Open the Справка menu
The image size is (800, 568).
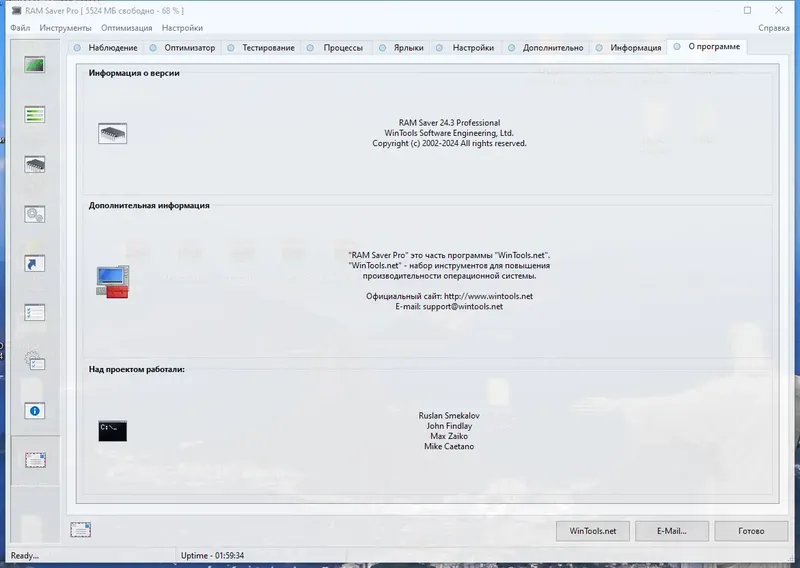(773, 28)
